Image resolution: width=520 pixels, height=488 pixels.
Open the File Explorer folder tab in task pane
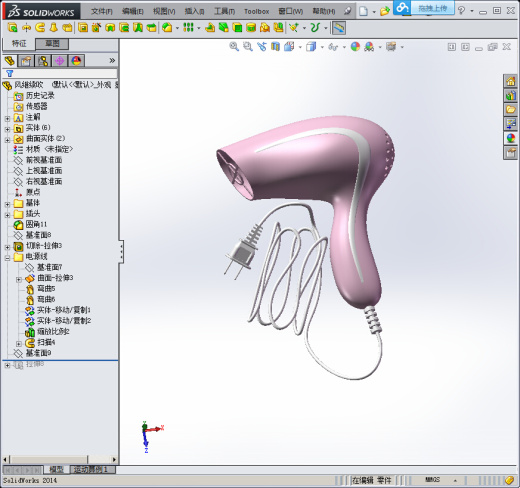point(510,110)
